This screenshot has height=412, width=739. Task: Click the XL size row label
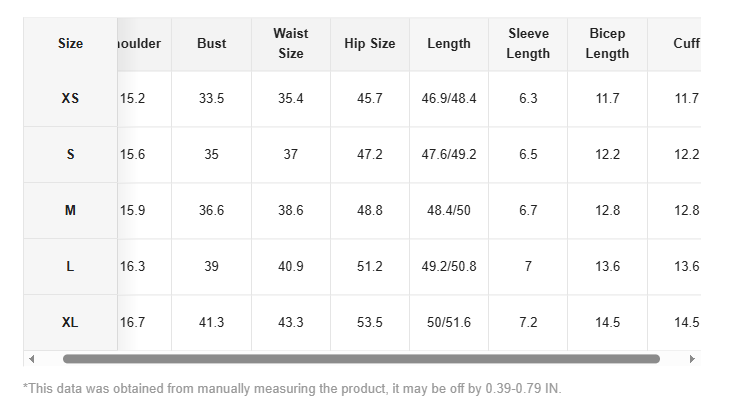coord(70,323)
